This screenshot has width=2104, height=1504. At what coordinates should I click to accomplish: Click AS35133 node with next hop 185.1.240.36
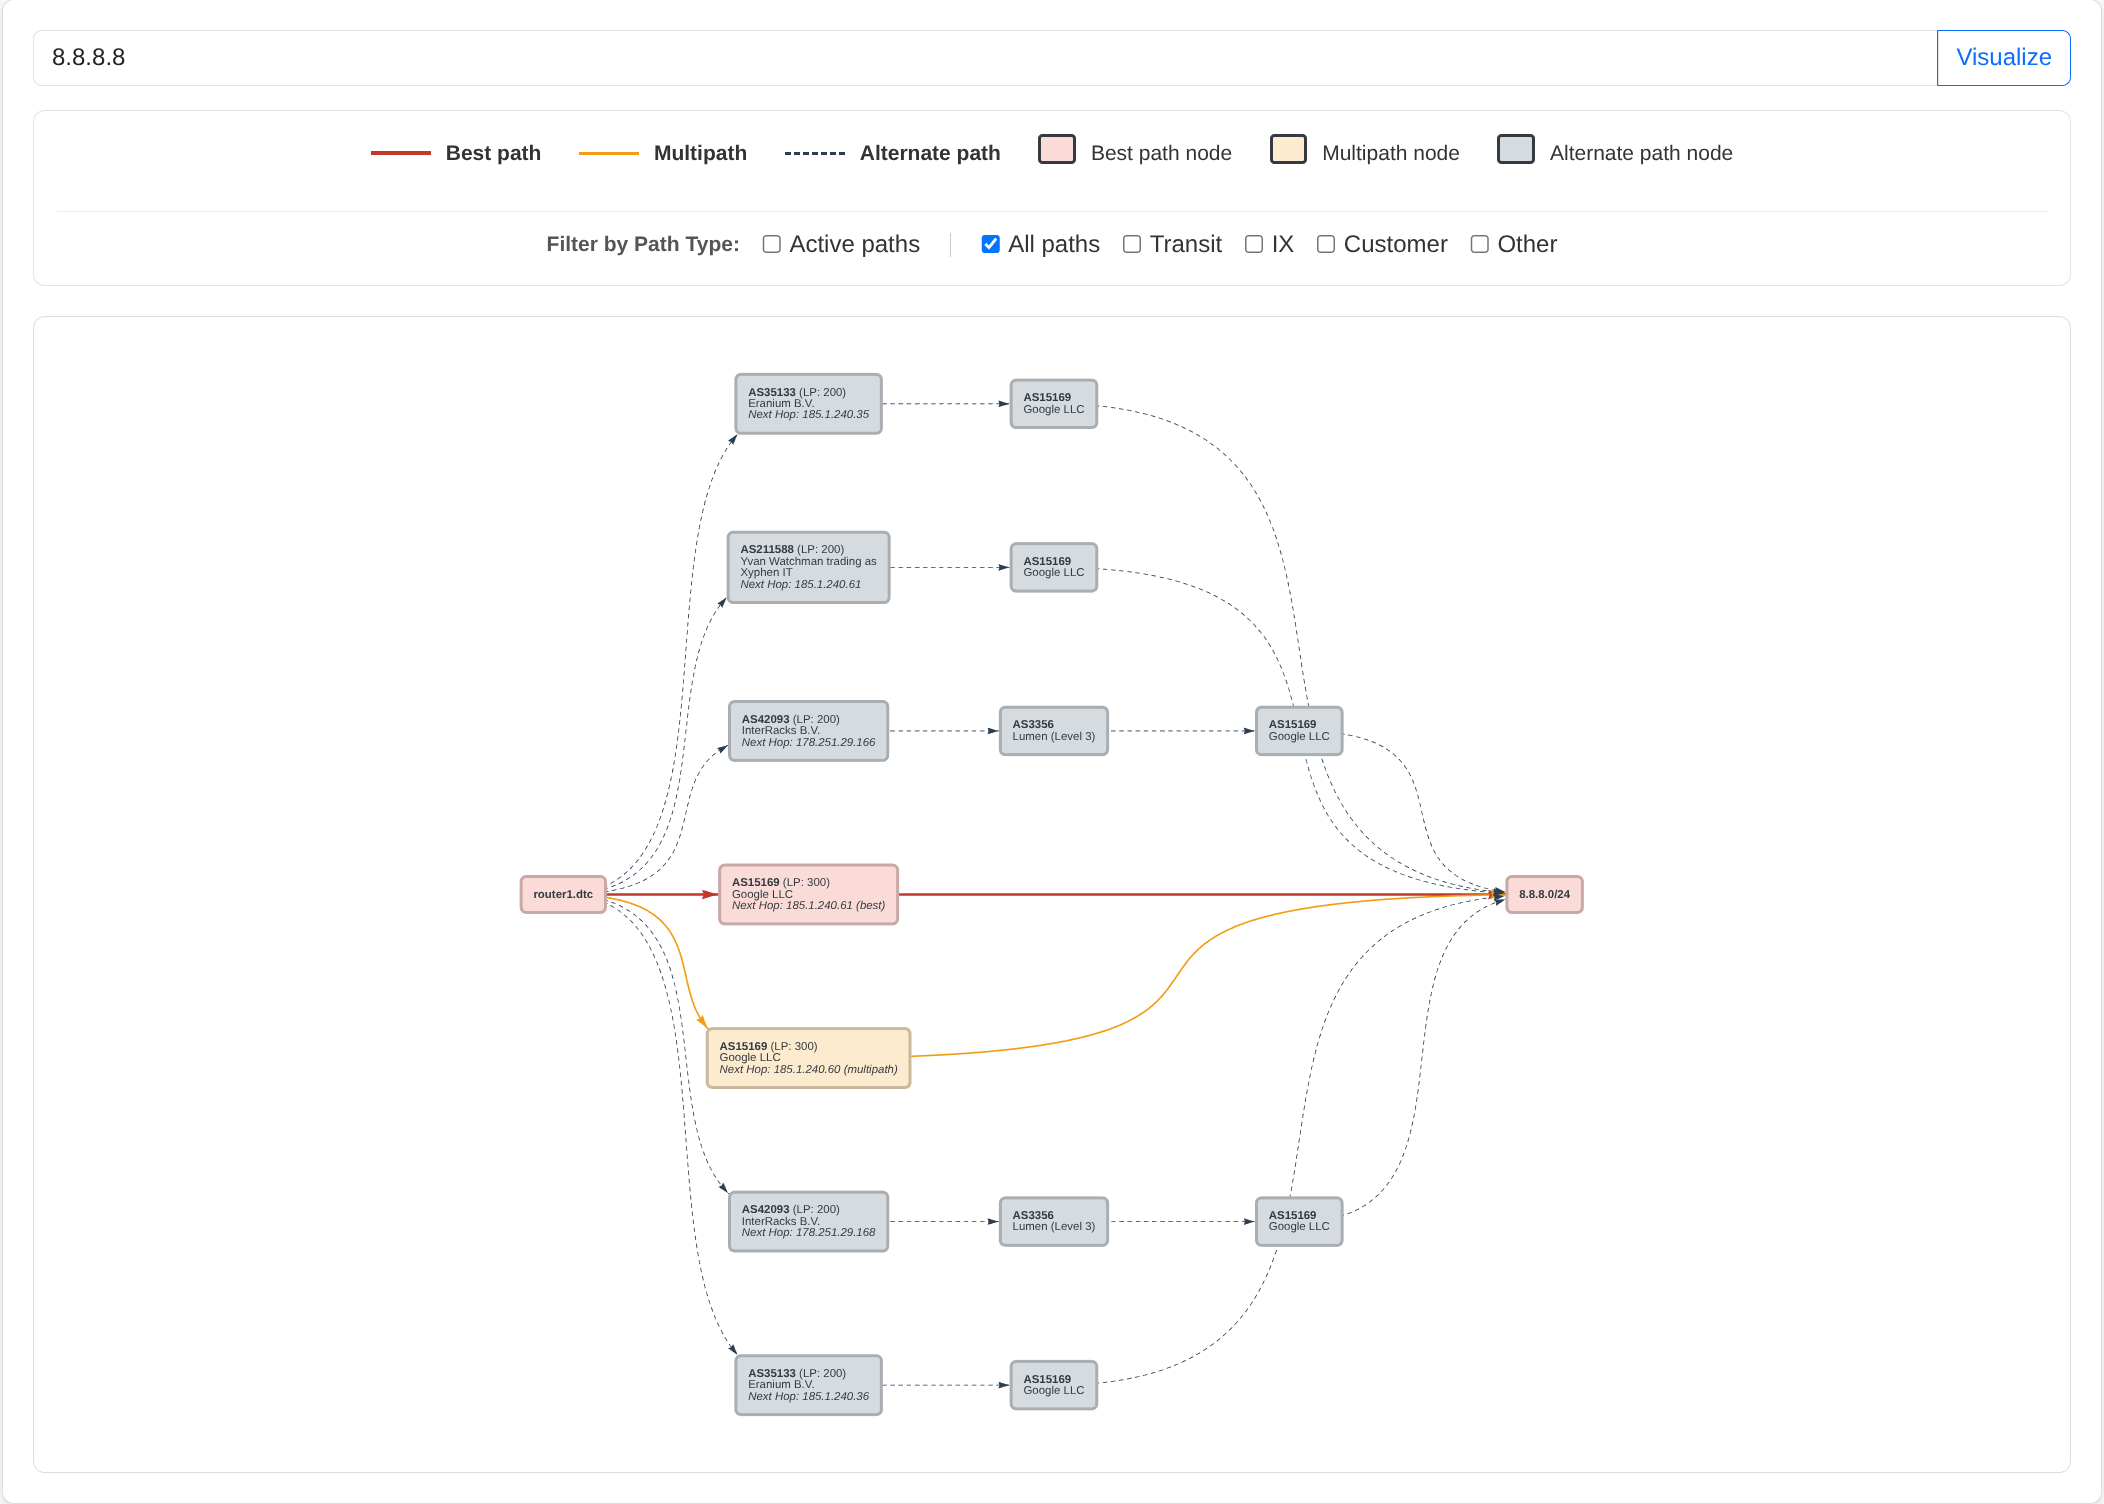click(808, 1385)
